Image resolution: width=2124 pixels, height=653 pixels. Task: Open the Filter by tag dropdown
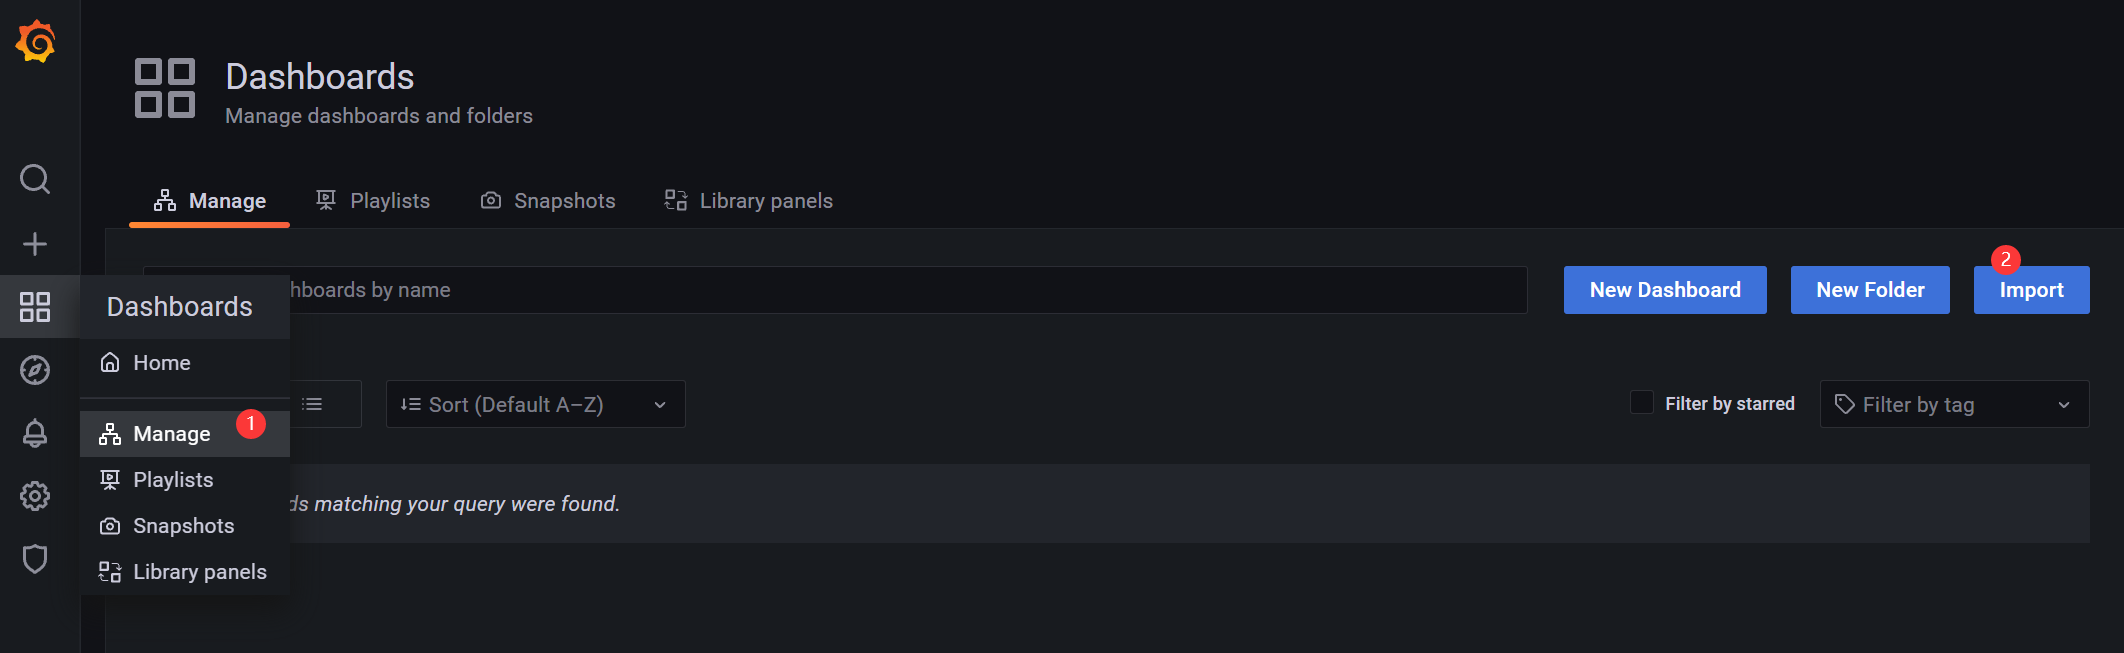click(1954, 404)
